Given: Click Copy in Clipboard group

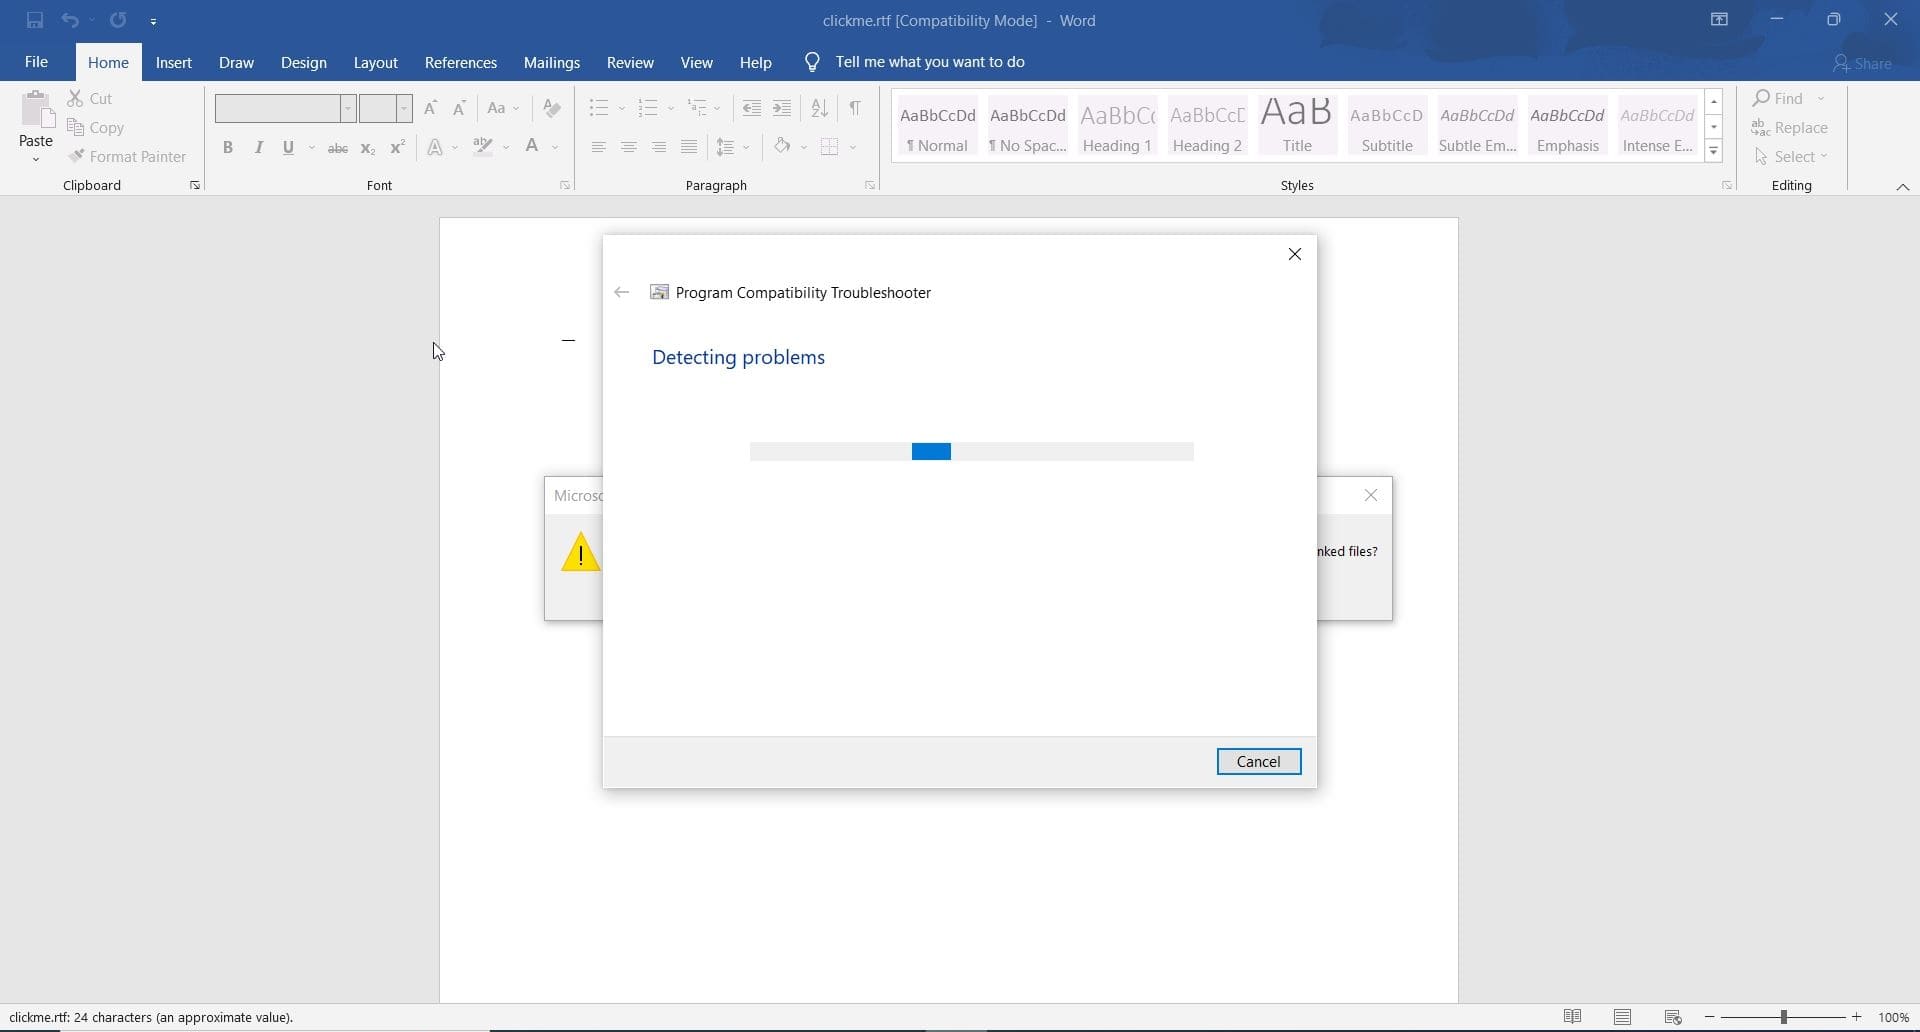Looking at the screenshot, I should (x=96, y=127).
